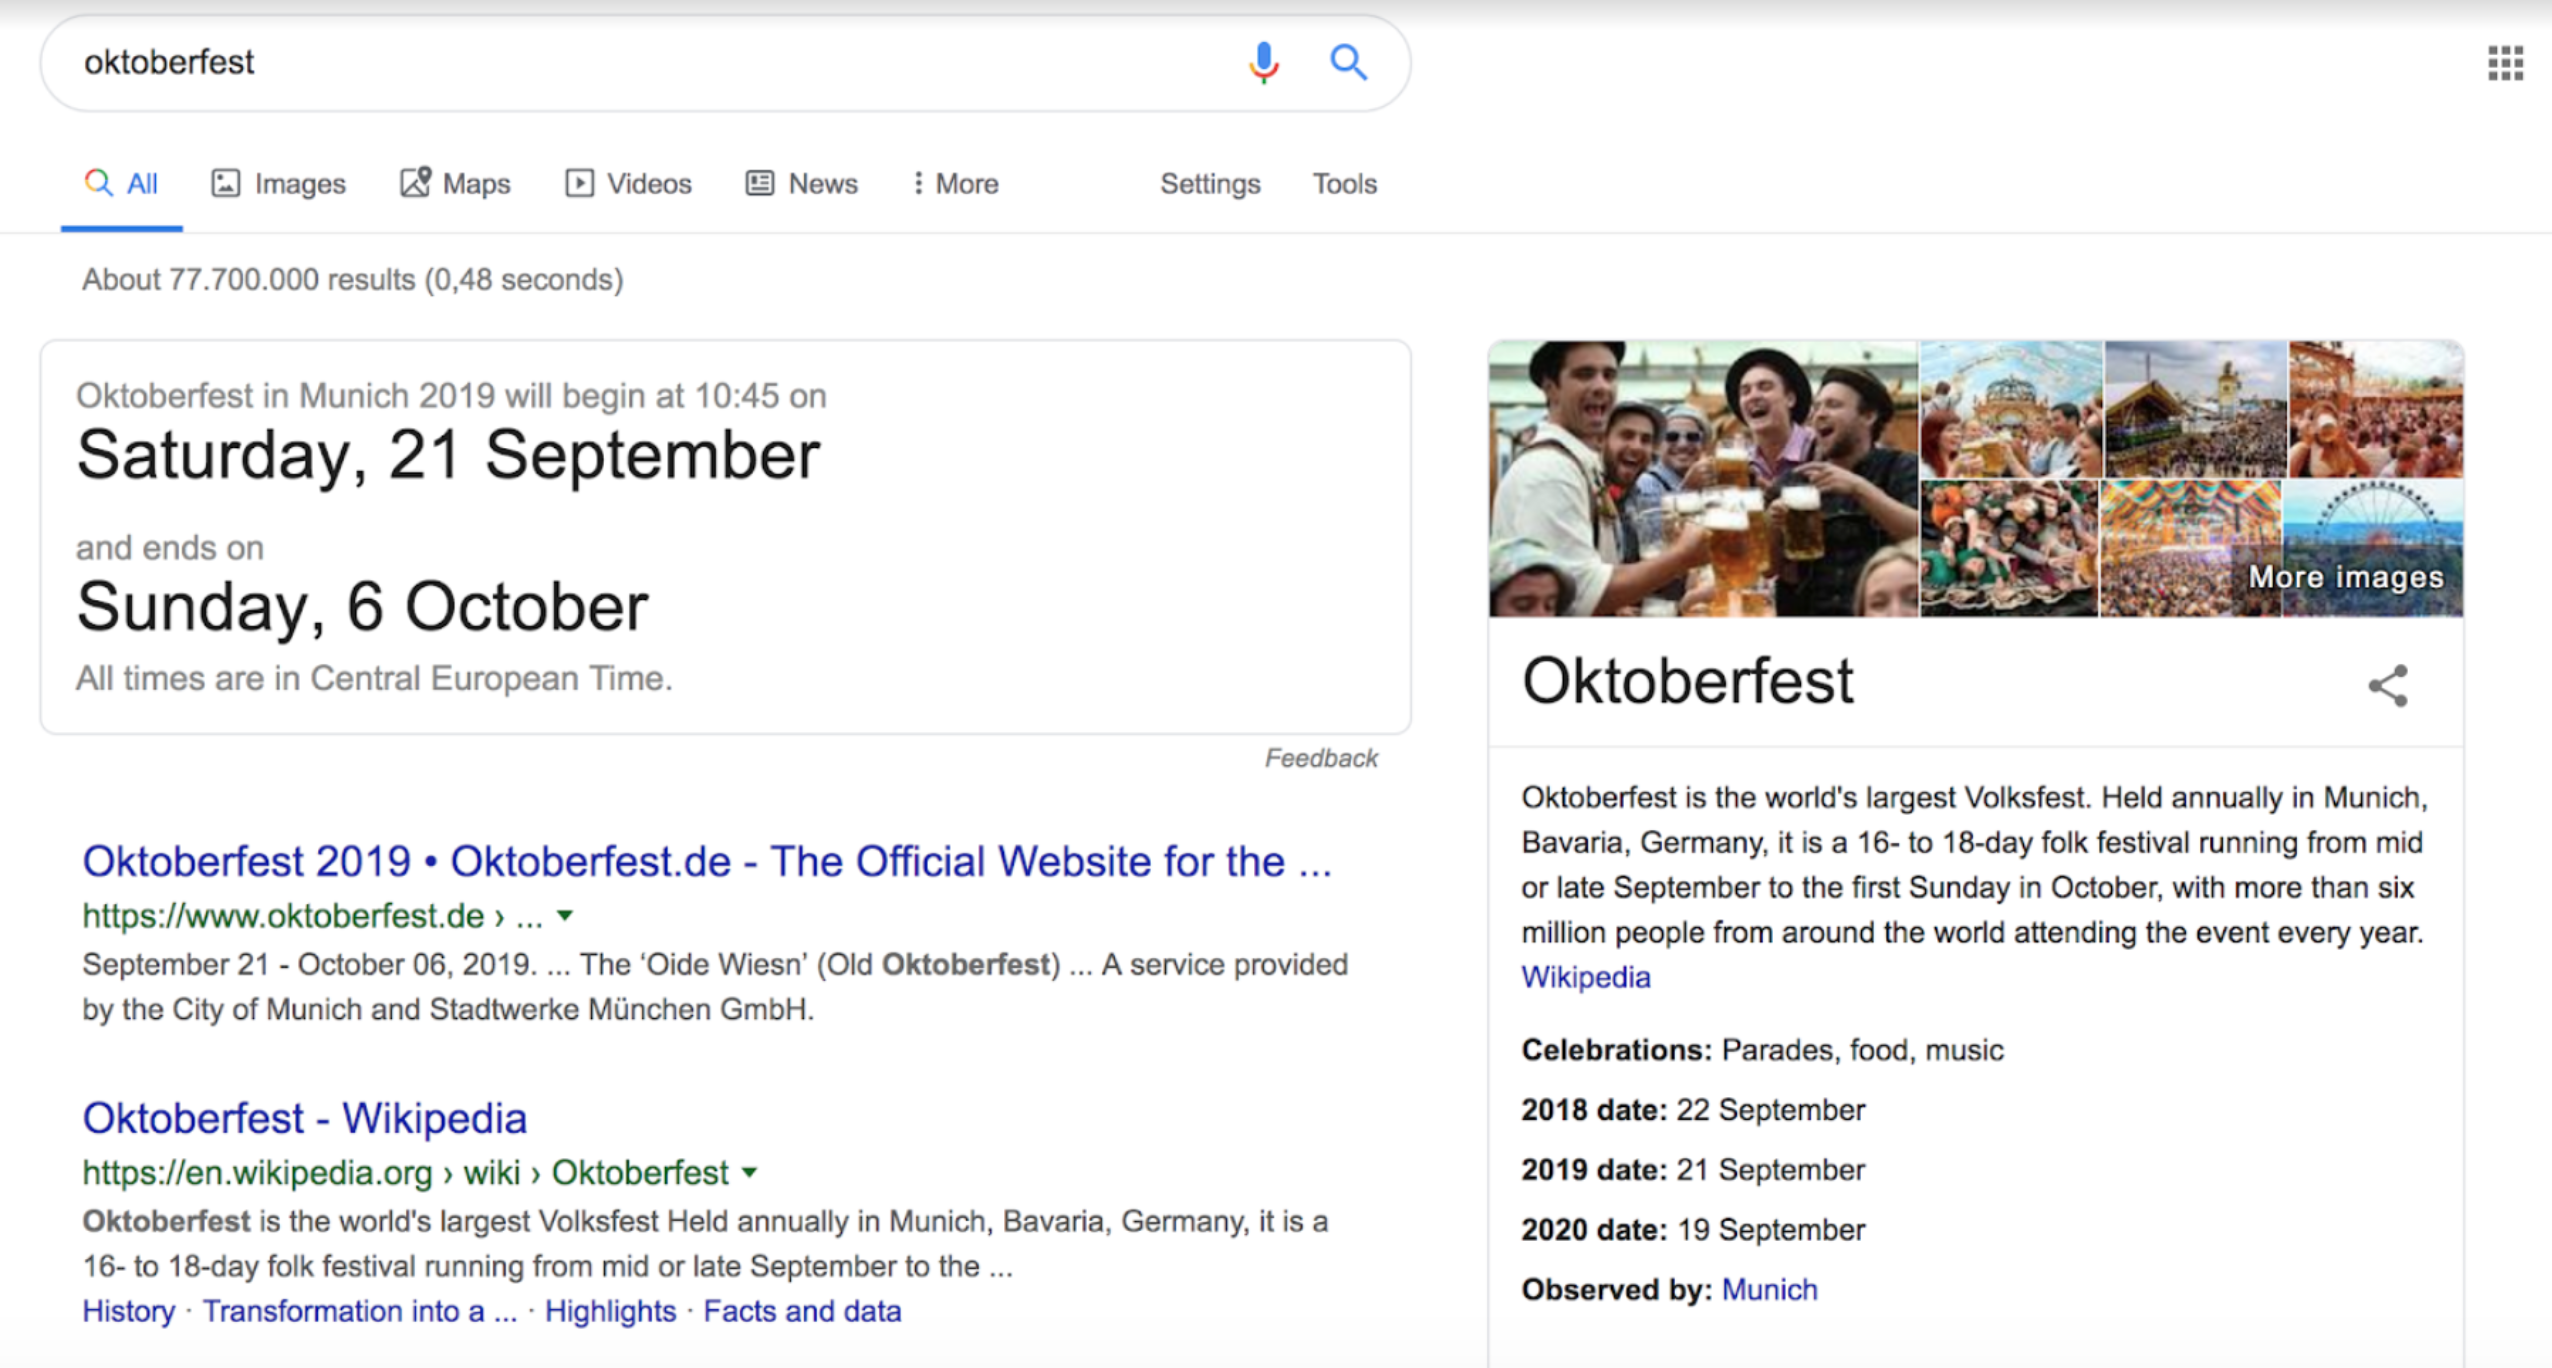The image size is (2552, 1368).
Task: Click the Feedback link under the date box
Action: (x=1320, y=758)
